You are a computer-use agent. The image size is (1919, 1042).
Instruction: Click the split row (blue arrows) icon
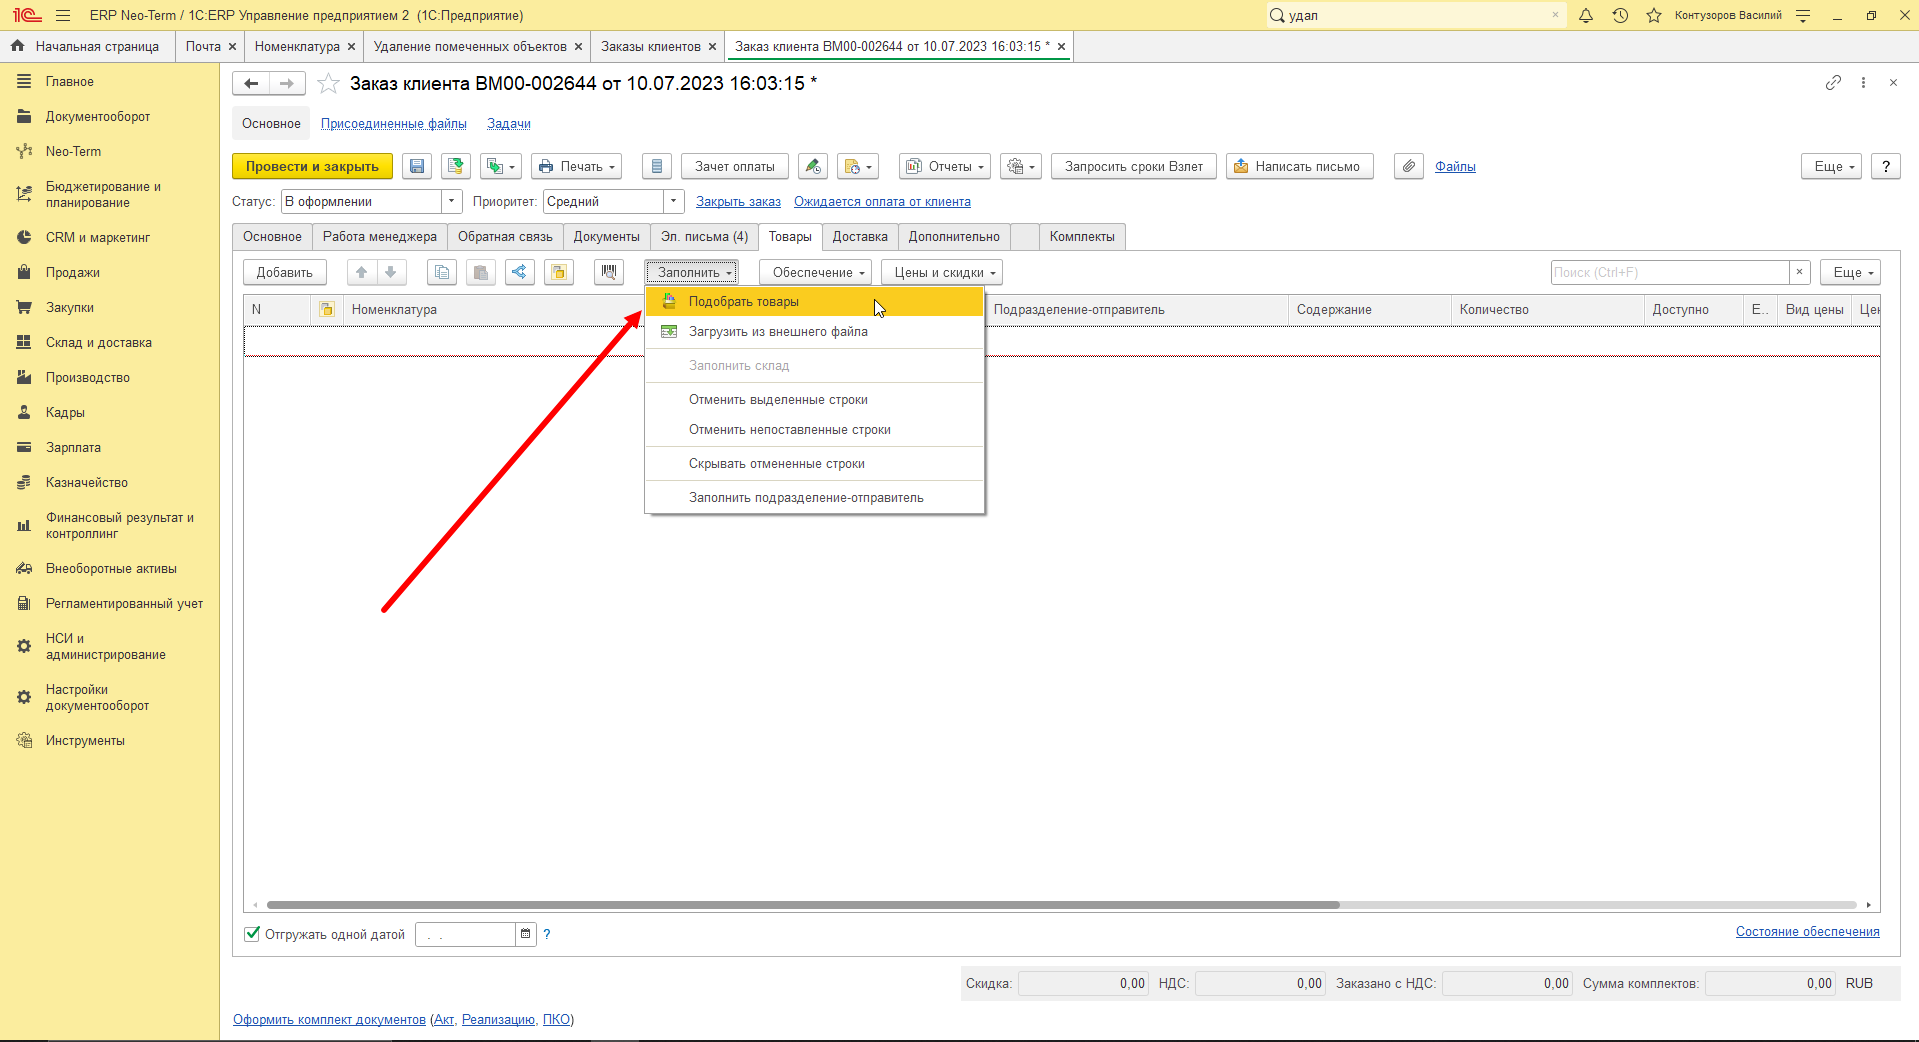pos(520,272)
